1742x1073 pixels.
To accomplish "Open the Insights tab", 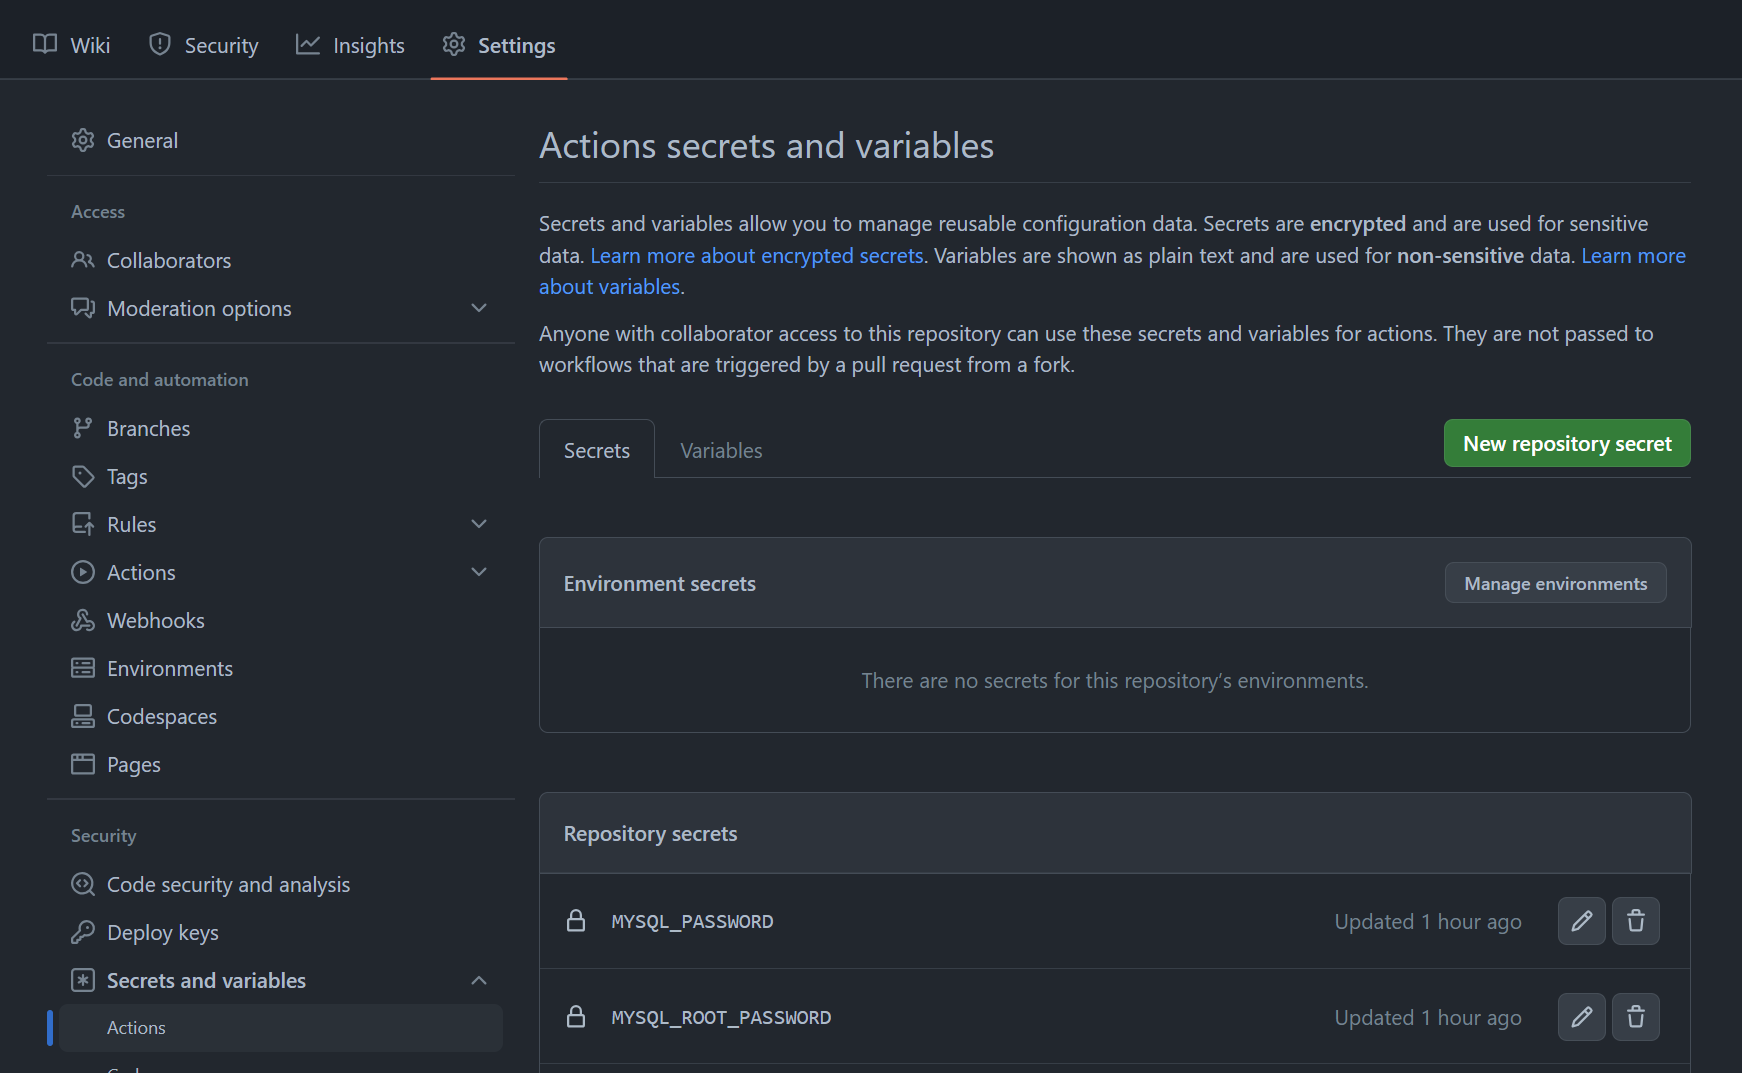I will pyautogui.click(x=350, y=45).
